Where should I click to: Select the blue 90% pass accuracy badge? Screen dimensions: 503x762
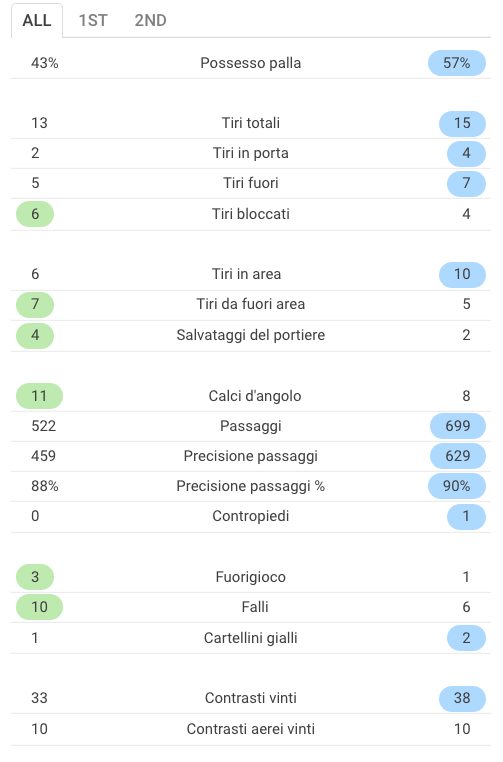456,485
